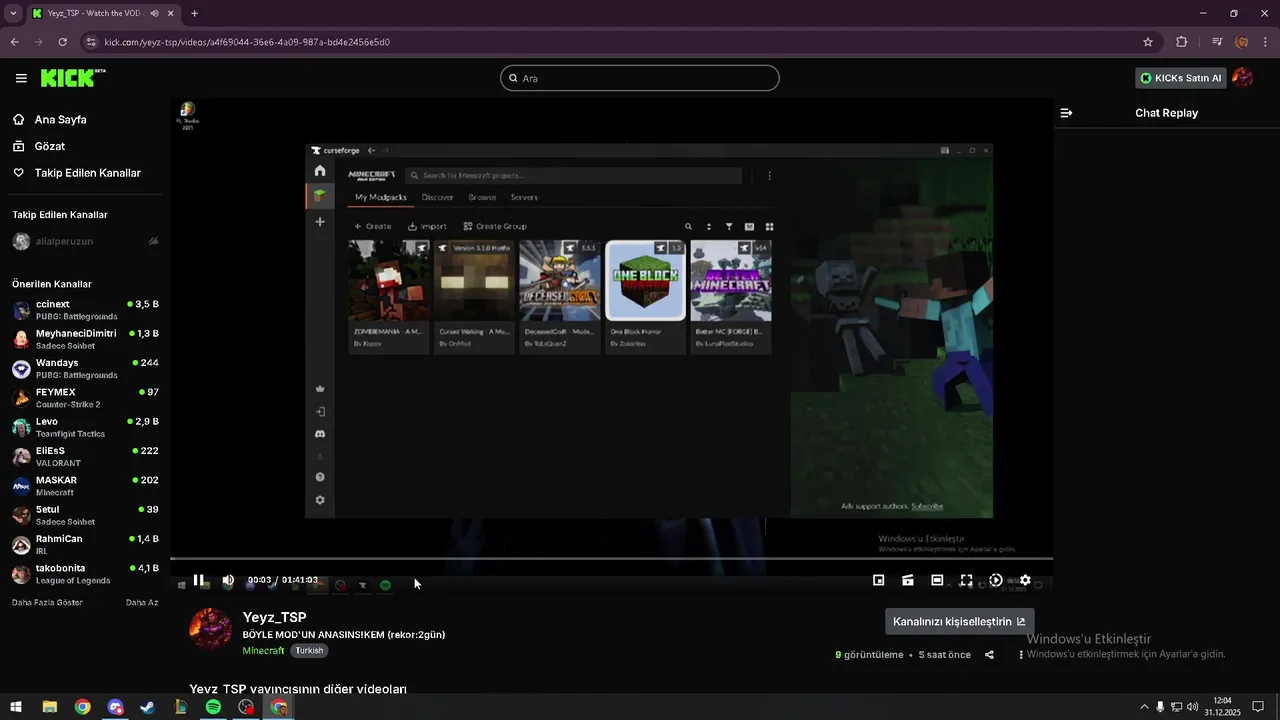Screen dimensions: 1280x720
Task: Open Chrome extensions puzzle icon
Action: (1182, 42)
